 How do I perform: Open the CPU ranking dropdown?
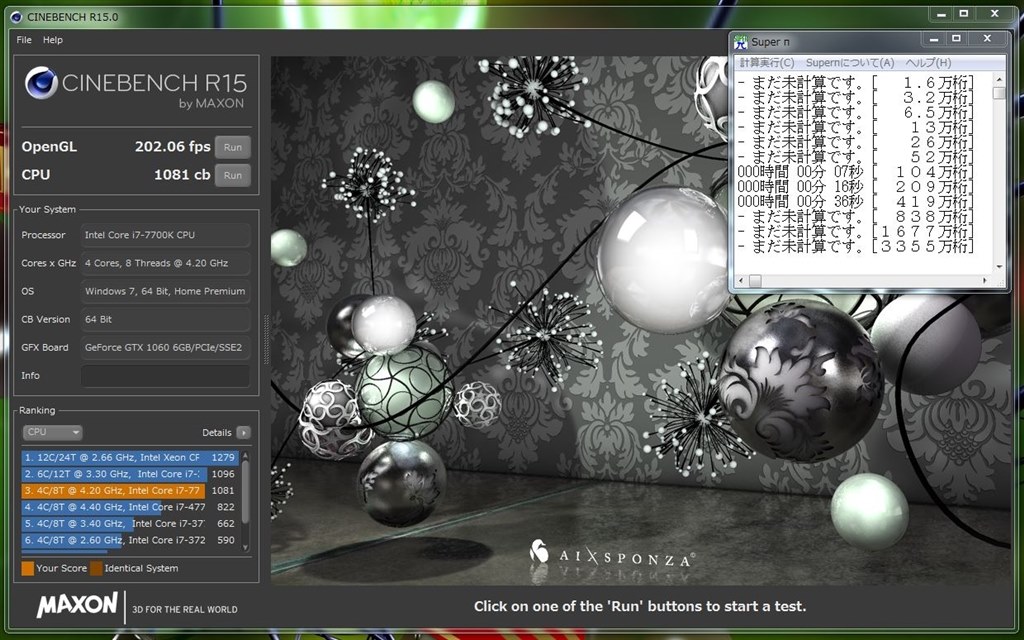pyautogui.click(x=52, y=432)
